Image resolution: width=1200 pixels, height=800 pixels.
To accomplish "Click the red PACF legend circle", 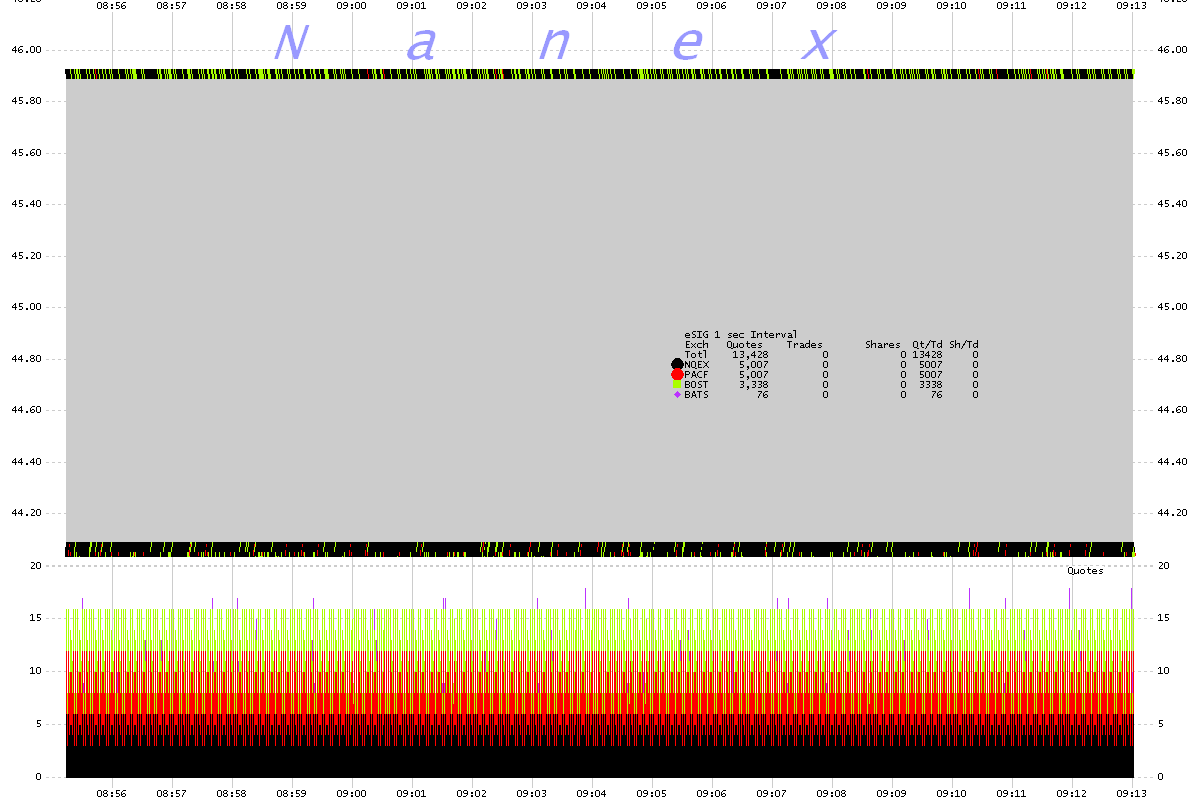I will tap(677, 374).
